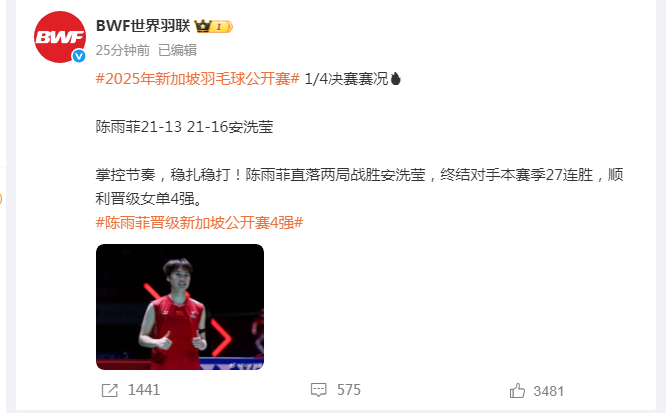The image size is (666, 413).
Task: Like the post with thumbs-up icon
Action: point(517,390)
